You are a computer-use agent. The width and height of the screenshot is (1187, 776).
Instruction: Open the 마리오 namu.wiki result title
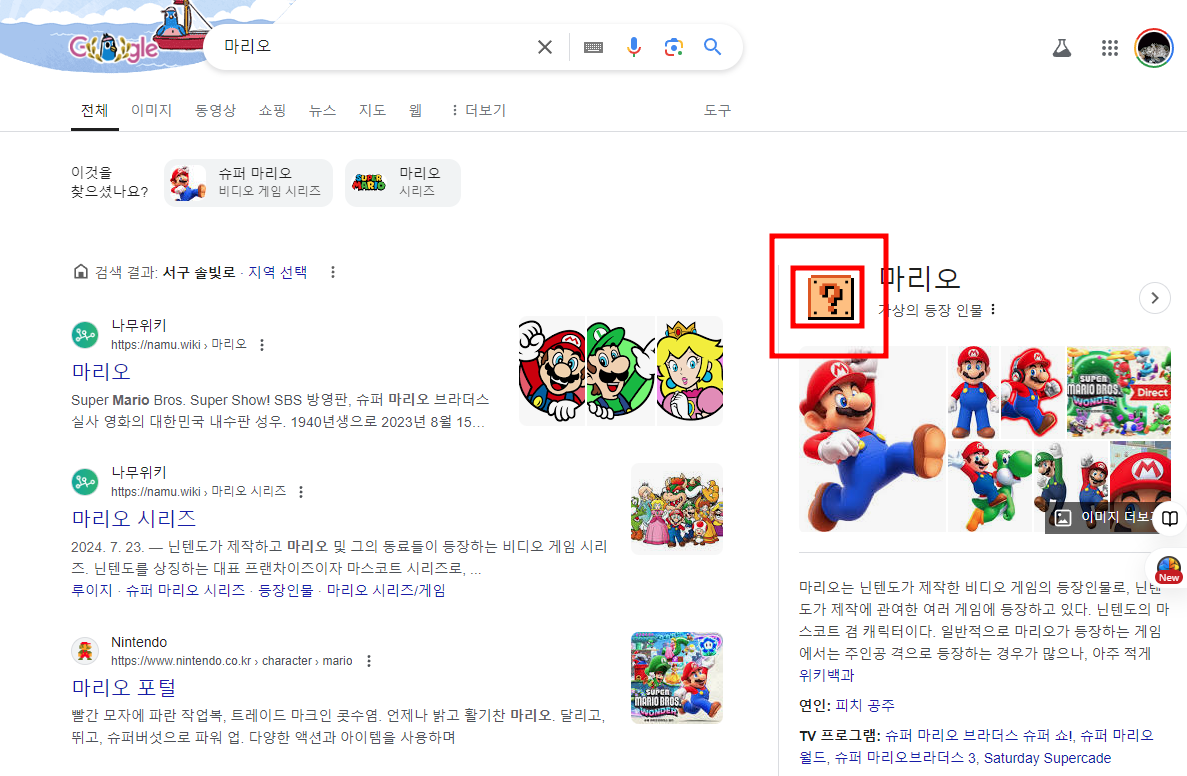click(x=101, y=372)
